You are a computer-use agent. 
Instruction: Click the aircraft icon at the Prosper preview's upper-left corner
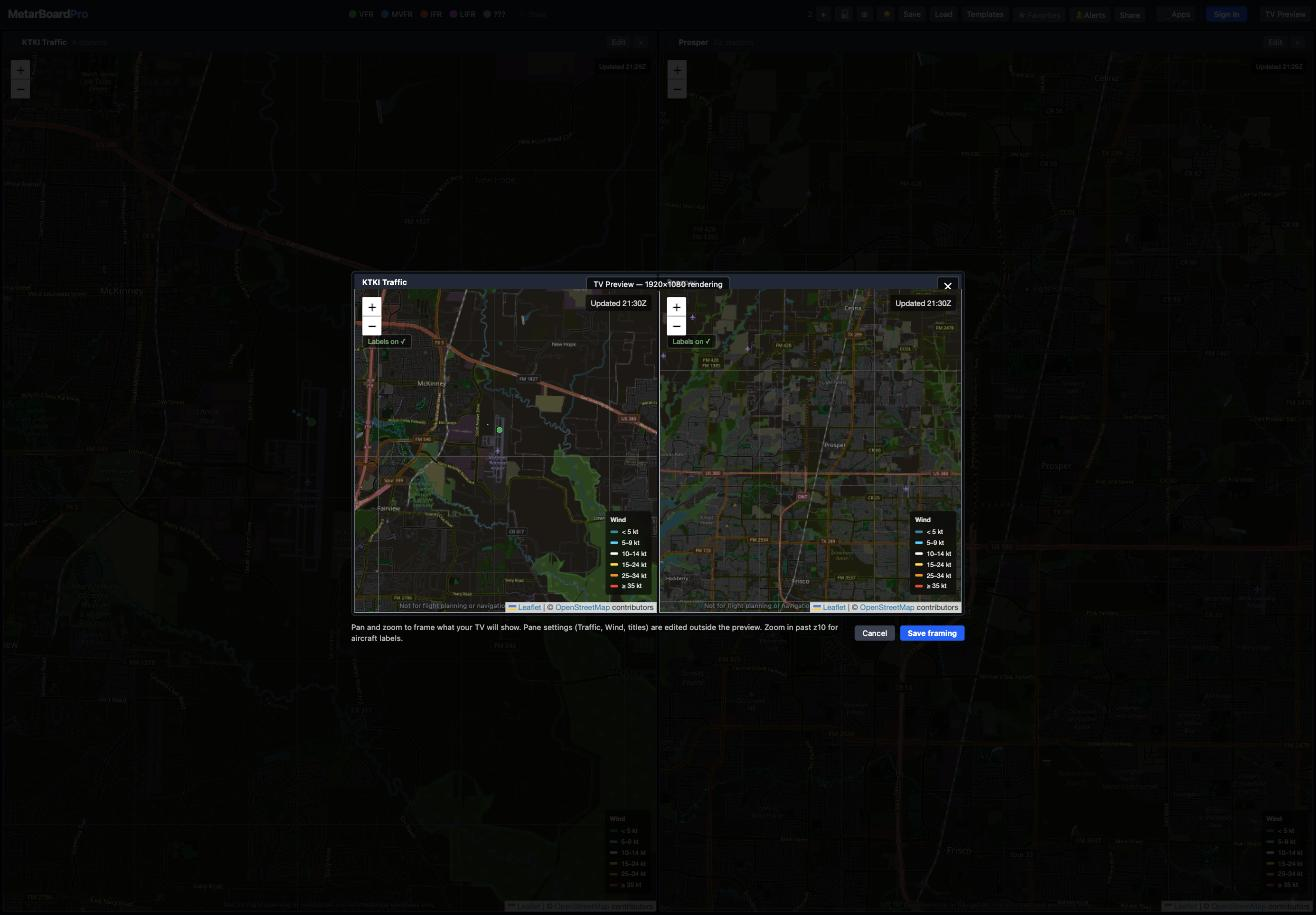click(x=692, y=317)
